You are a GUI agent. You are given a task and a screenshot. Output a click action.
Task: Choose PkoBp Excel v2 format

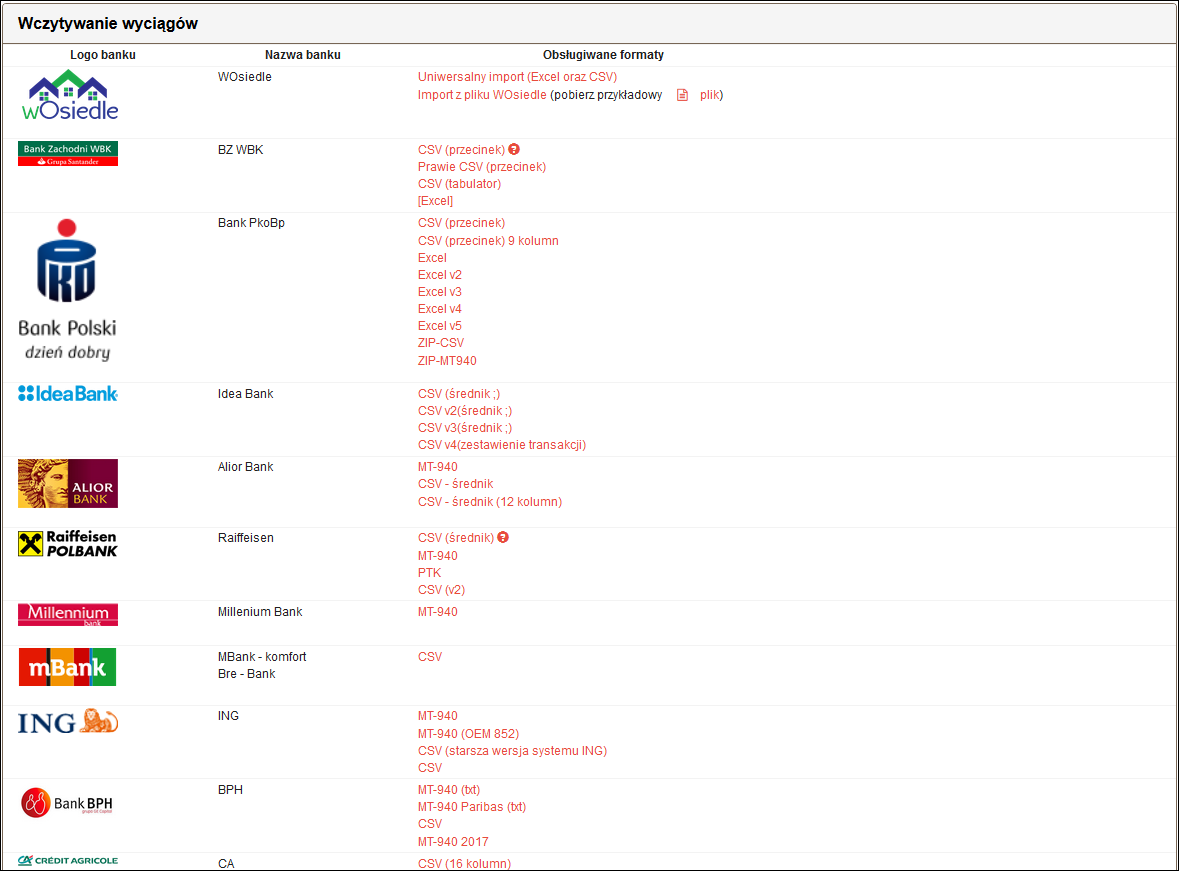pyautogui.click(x=440, y=275)
